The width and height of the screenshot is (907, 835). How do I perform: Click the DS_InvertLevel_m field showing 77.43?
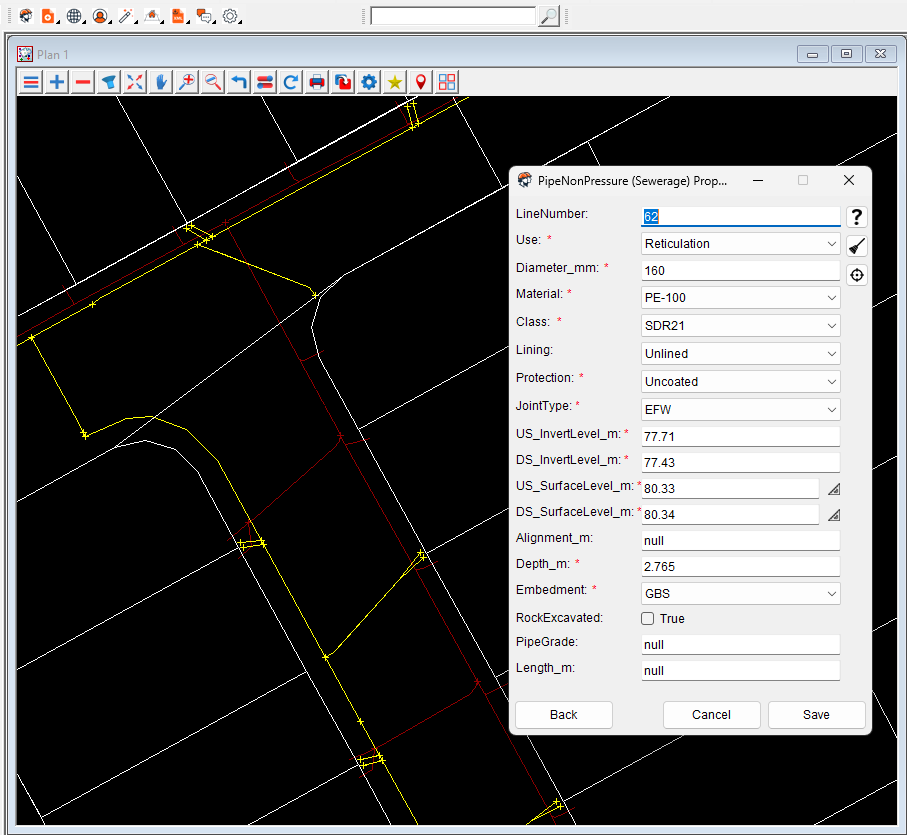coord(740,463)
